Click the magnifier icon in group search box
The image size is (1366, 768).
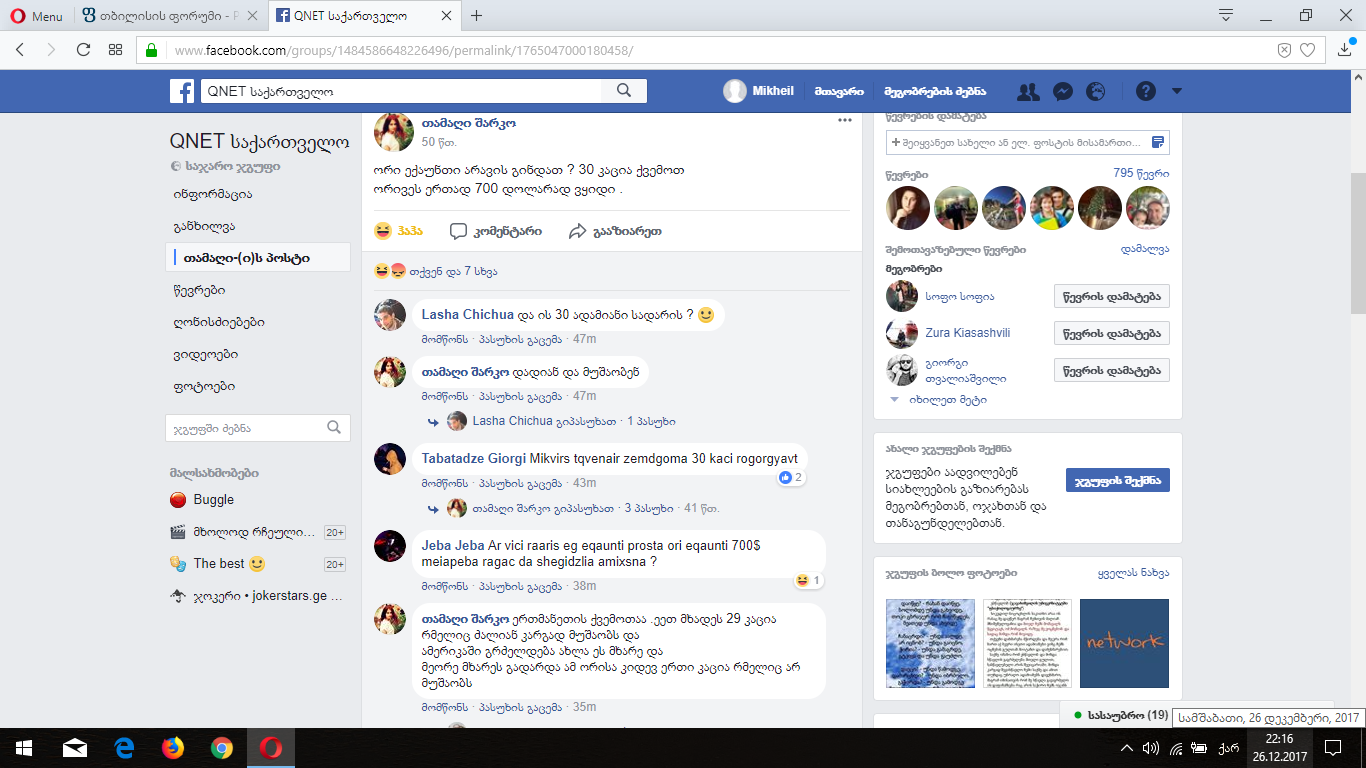(334, 428)
